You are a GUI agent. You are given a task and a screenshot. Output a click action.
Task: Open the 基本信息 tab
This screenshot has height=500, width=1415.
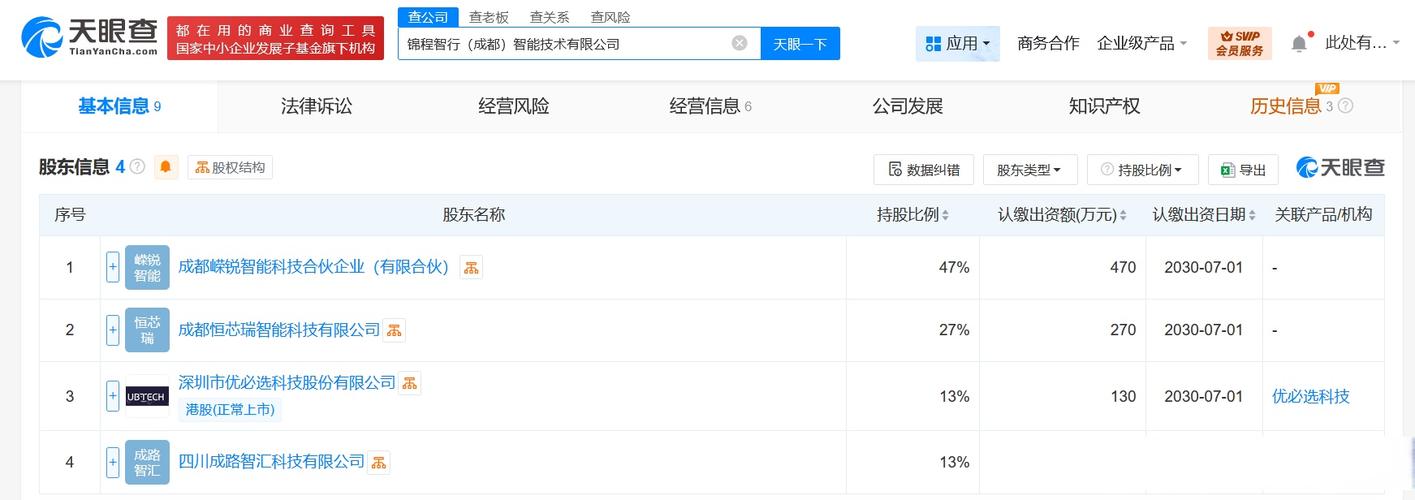tap(119, 106)
